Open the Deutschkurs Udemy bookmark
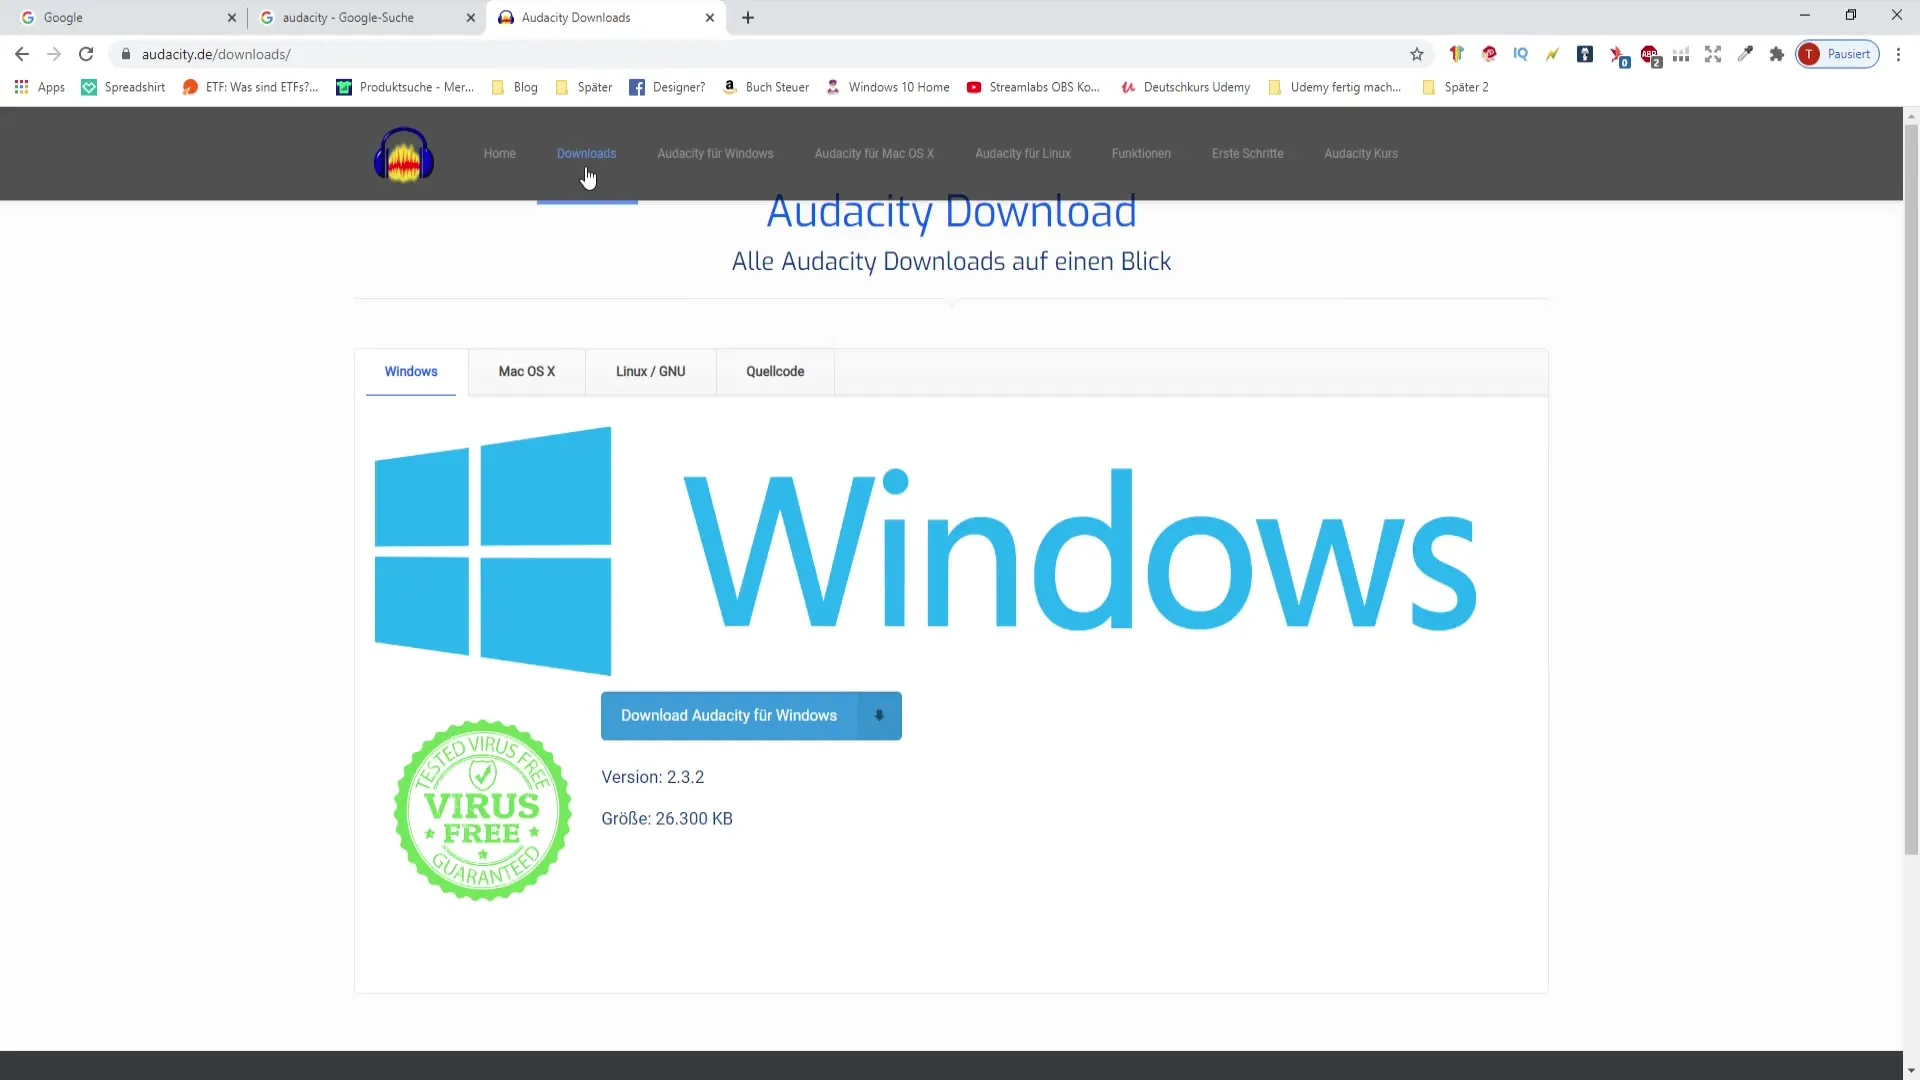This screenshot has height=1080, width=1920. (1185, 87)
